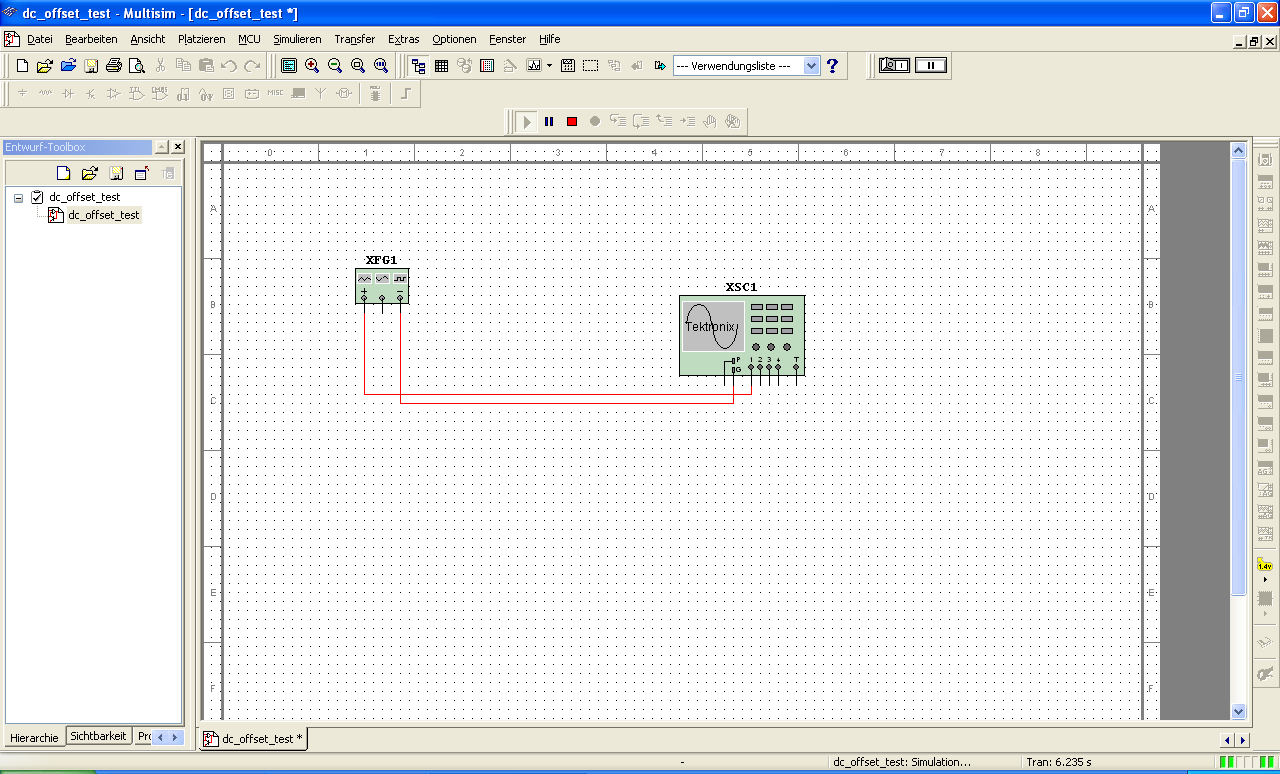Open the Platzieren menu
The width and height of the screenshot is (1280, 774).
tap(202, 39)
